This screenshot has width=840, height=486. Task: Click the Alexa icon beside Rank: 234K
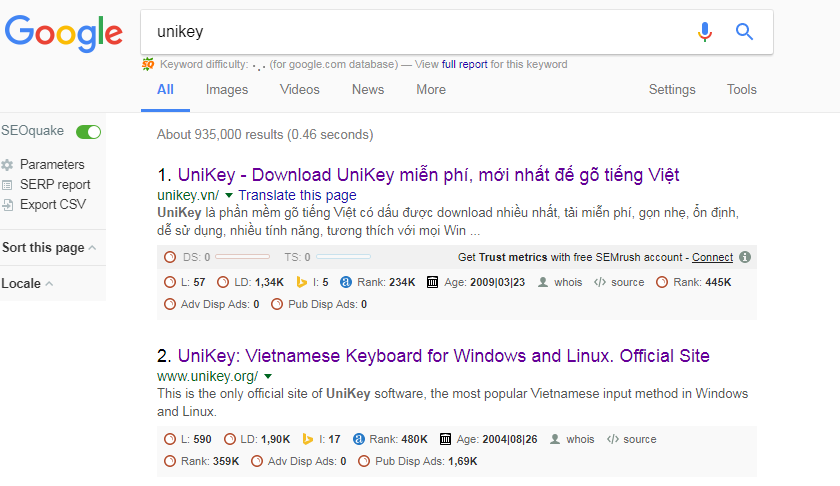pos(346,282)
